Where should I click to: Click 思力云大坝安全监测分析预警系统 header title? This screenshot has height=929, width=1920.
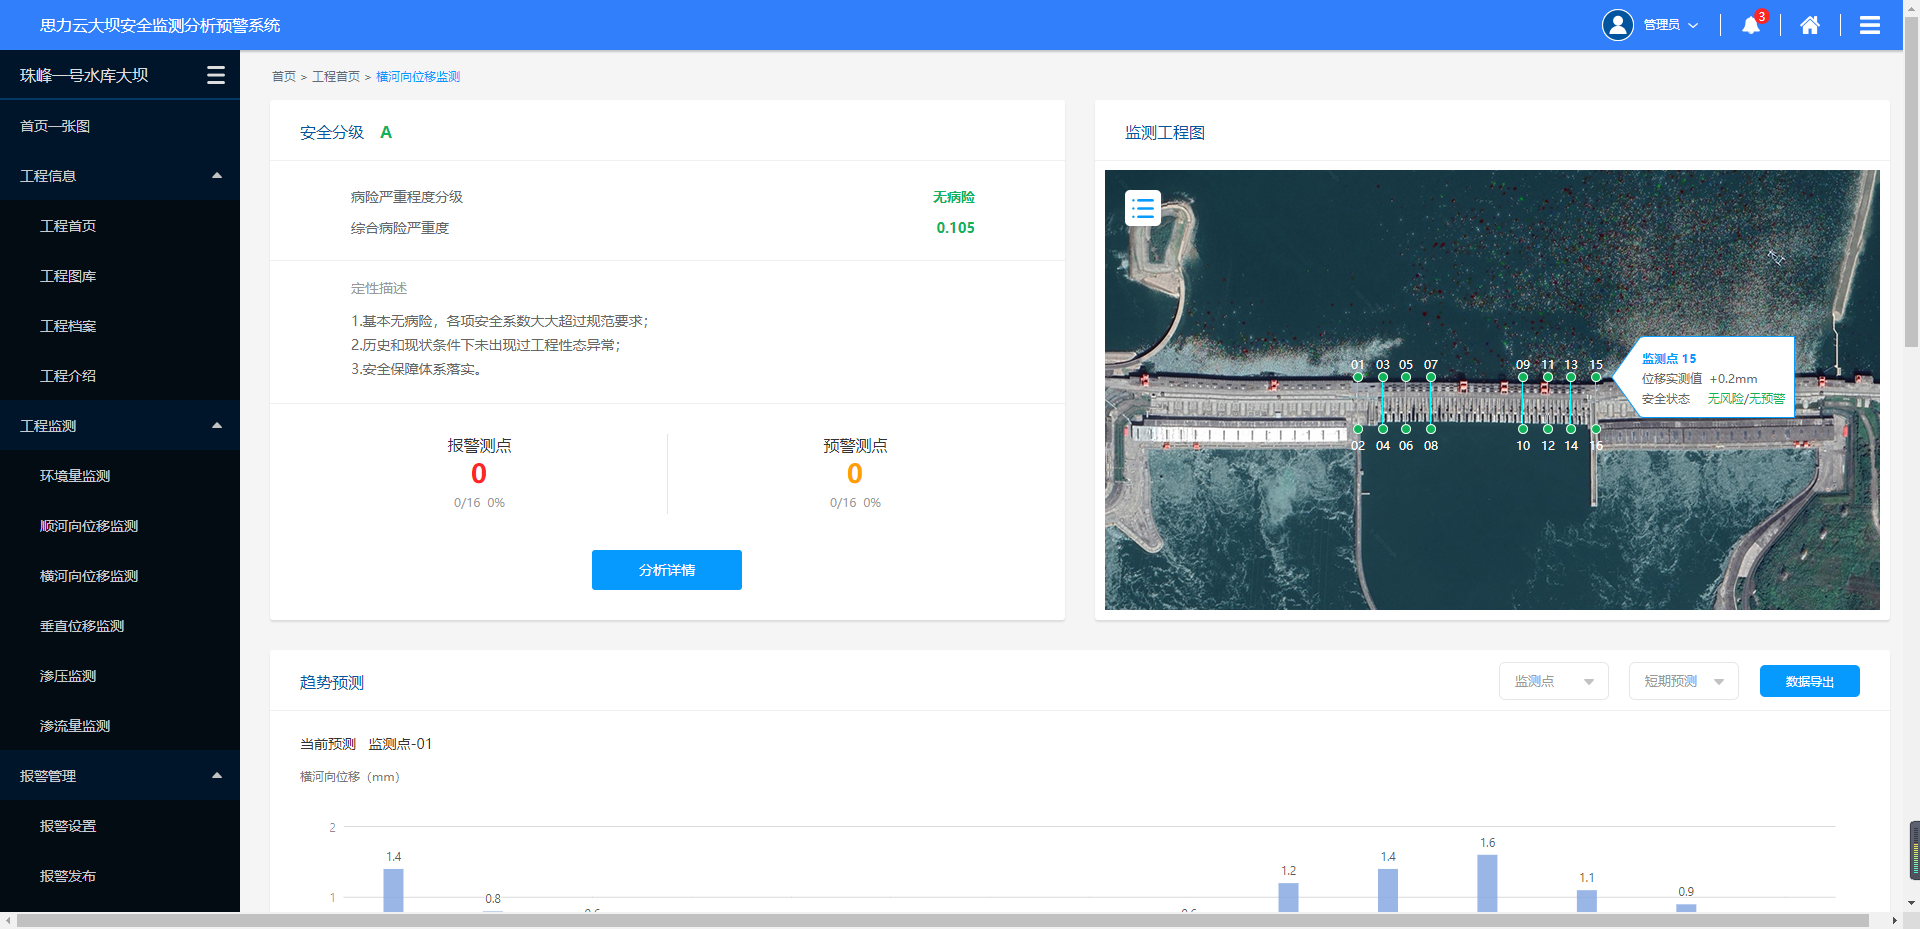160,25
